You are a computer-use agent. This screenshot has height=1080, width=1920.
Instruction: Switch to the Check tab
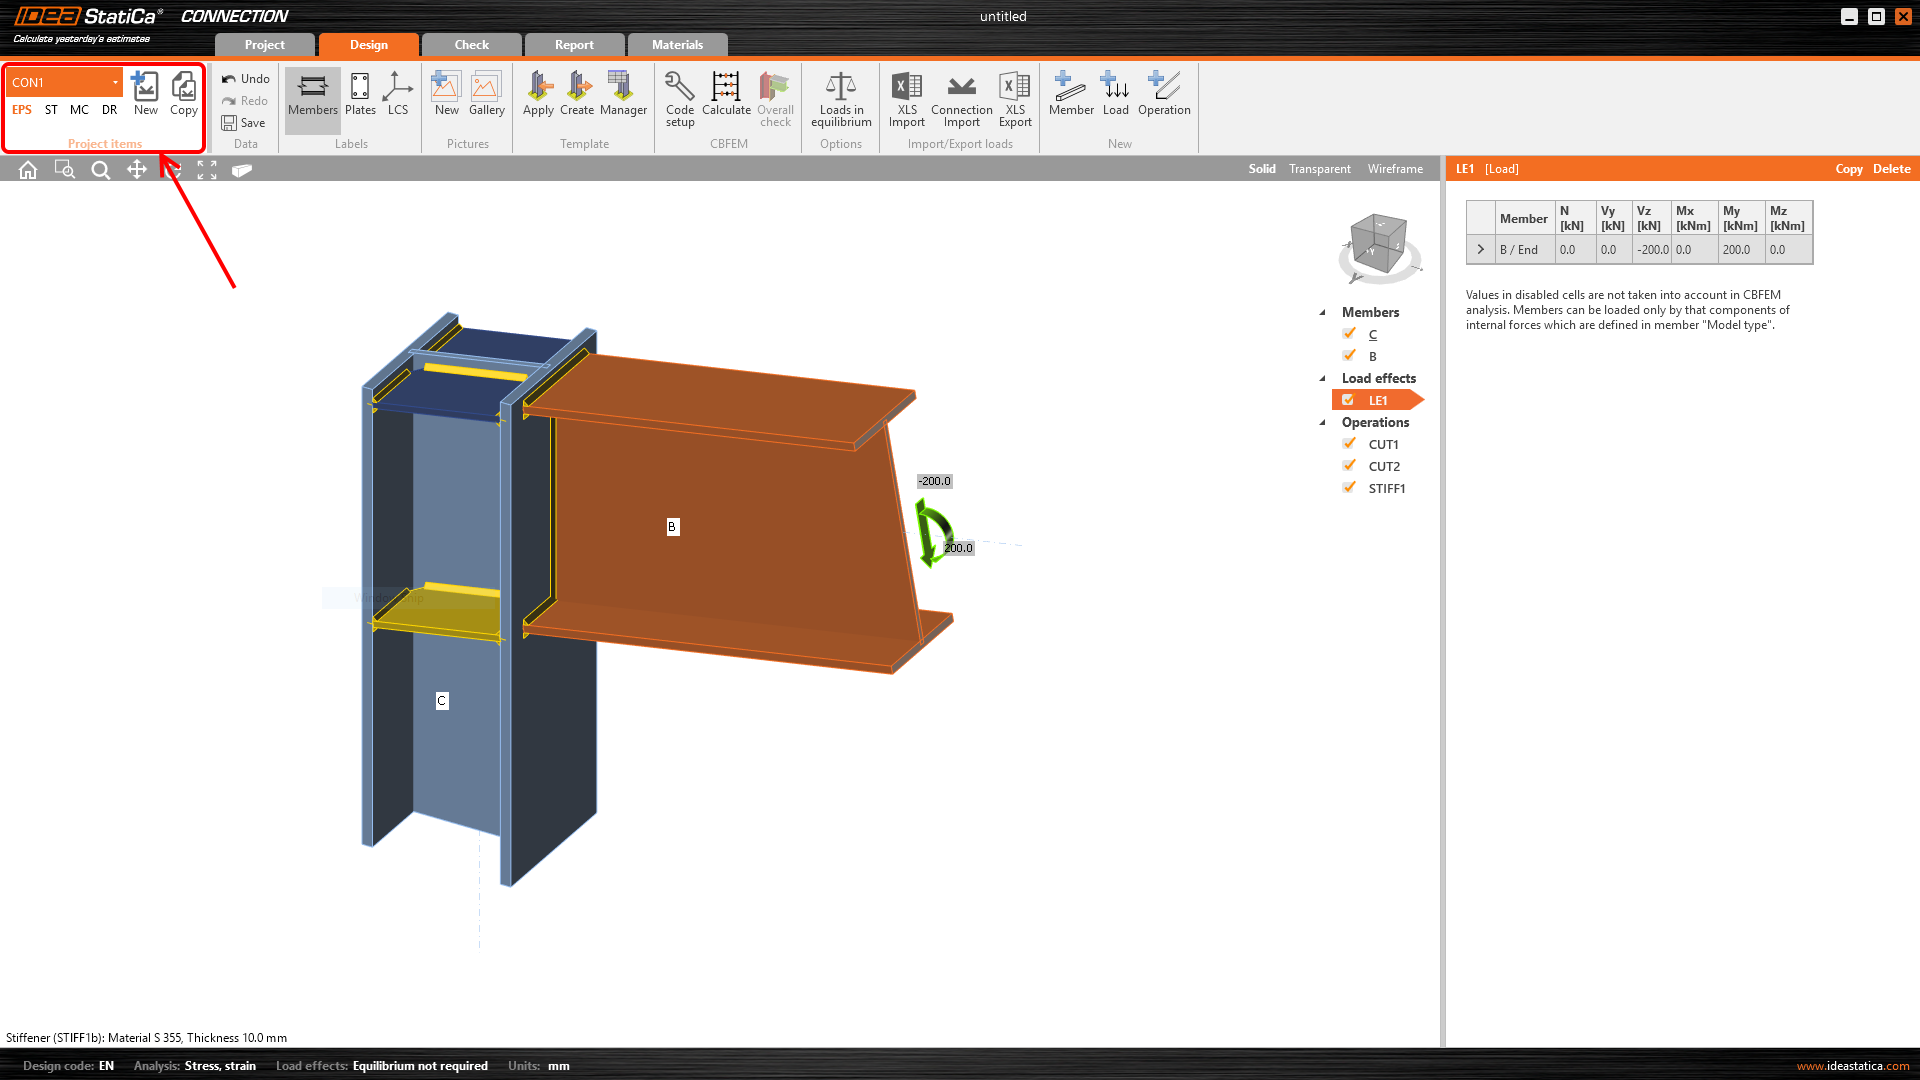[x=472, y=45]
